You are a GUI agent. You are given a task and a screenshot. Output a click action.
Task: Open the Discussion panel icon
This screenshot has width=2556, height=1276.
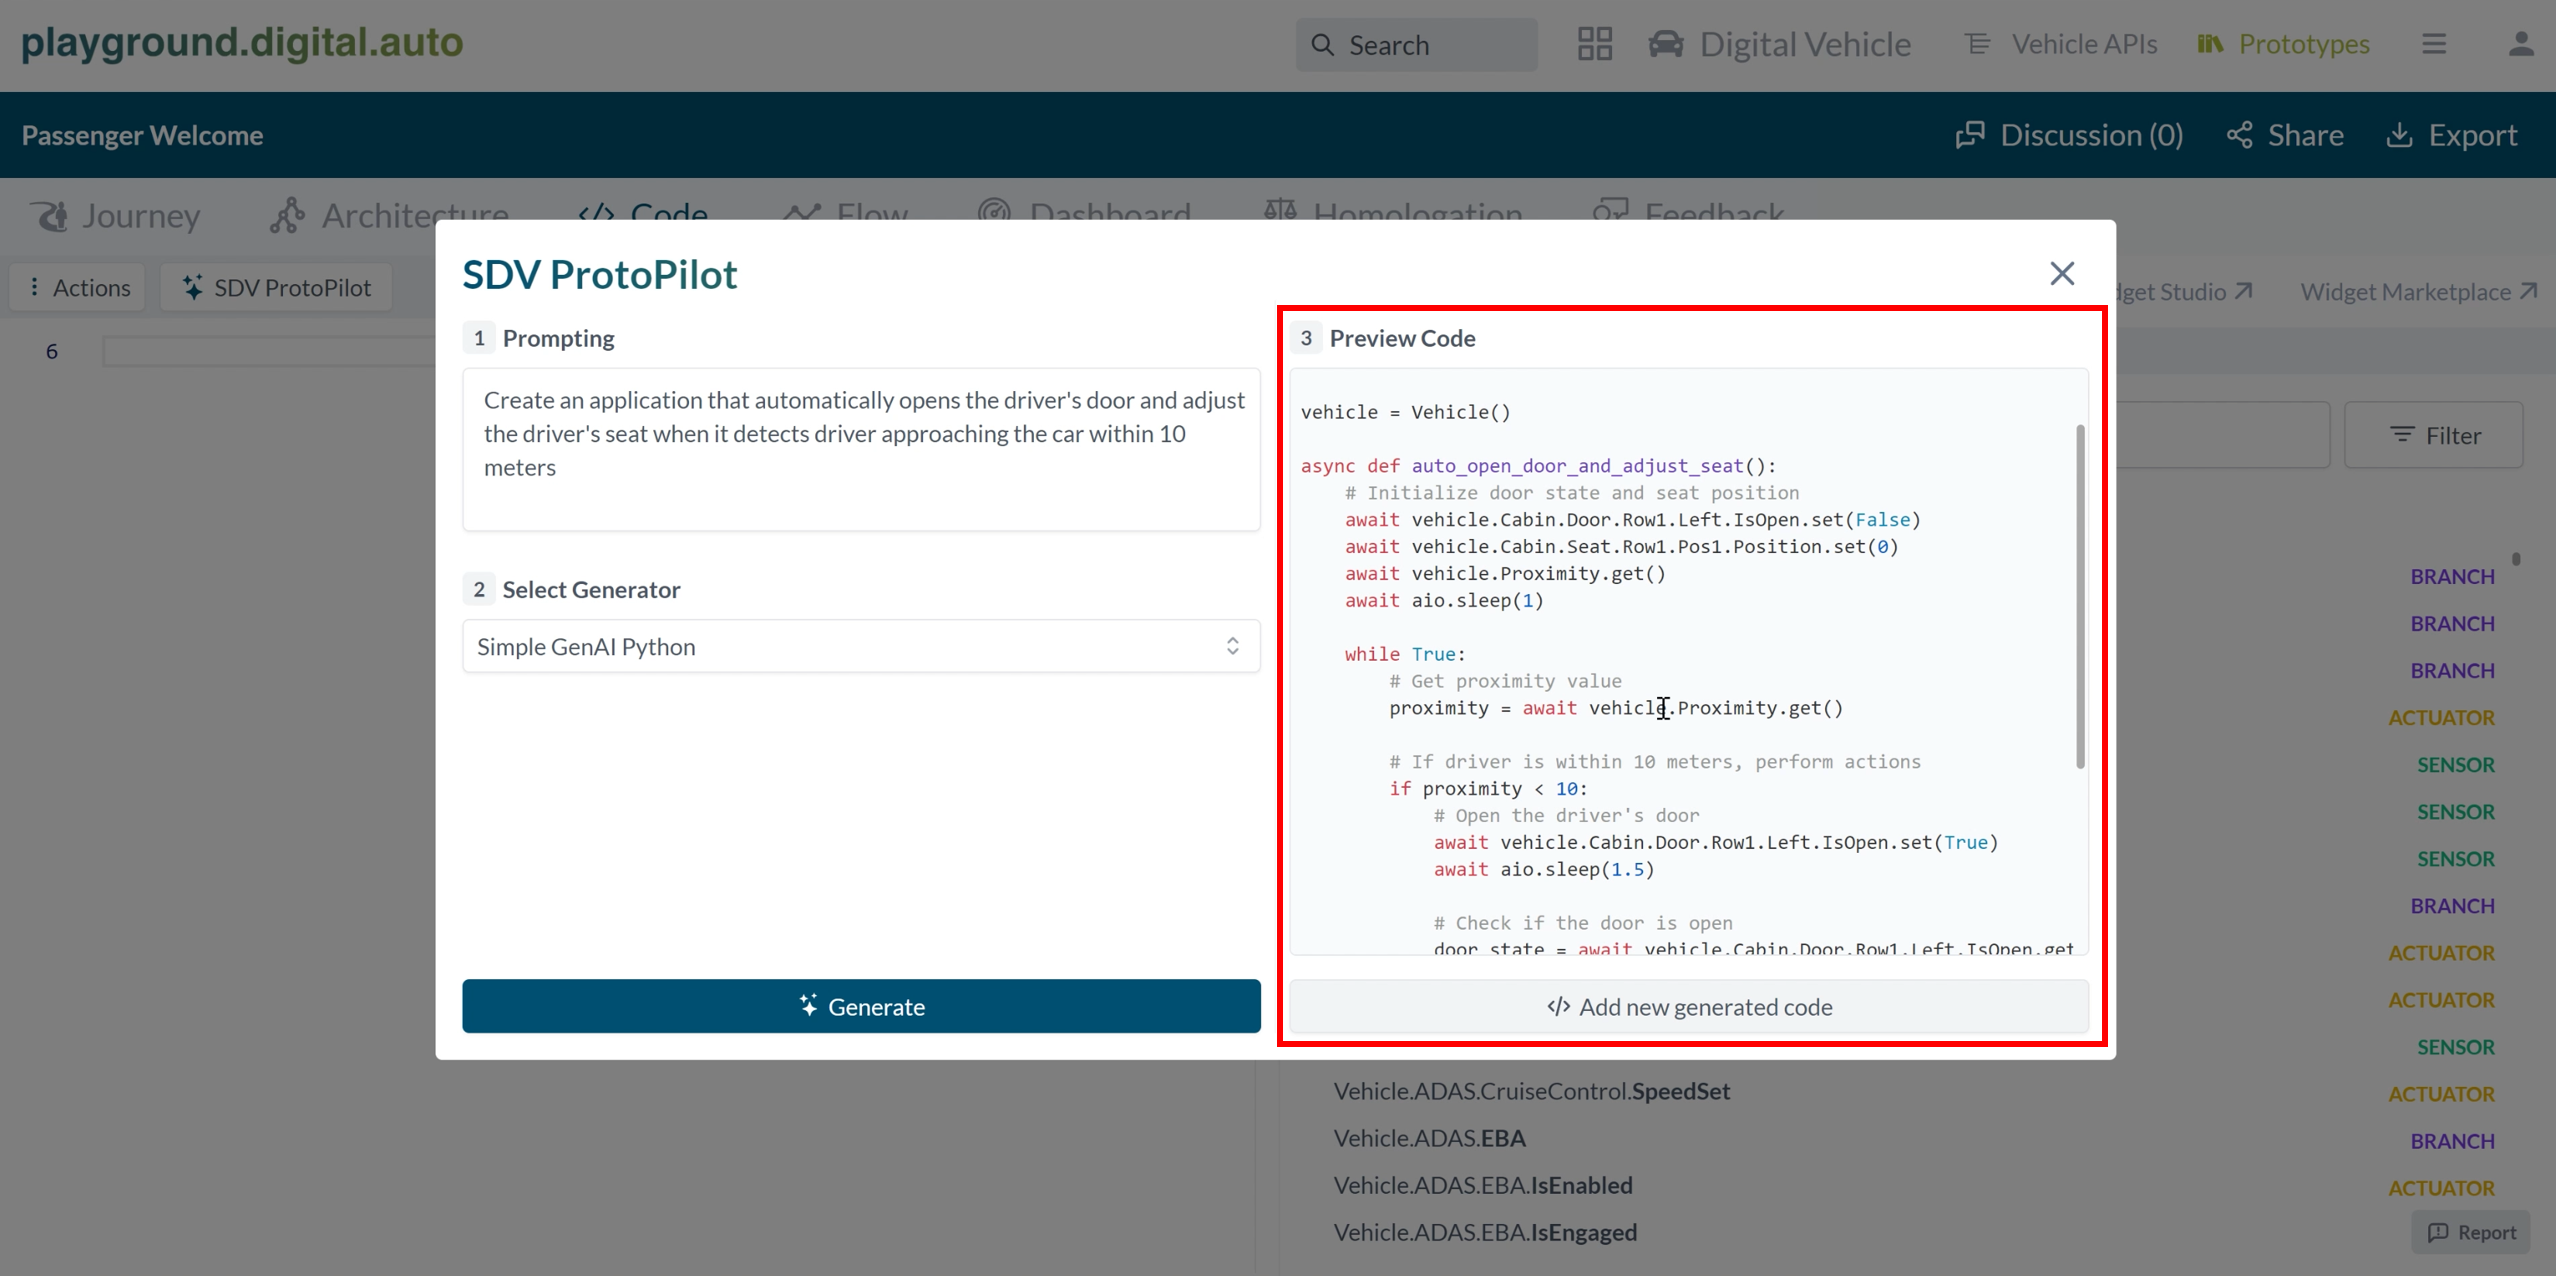1972,134
